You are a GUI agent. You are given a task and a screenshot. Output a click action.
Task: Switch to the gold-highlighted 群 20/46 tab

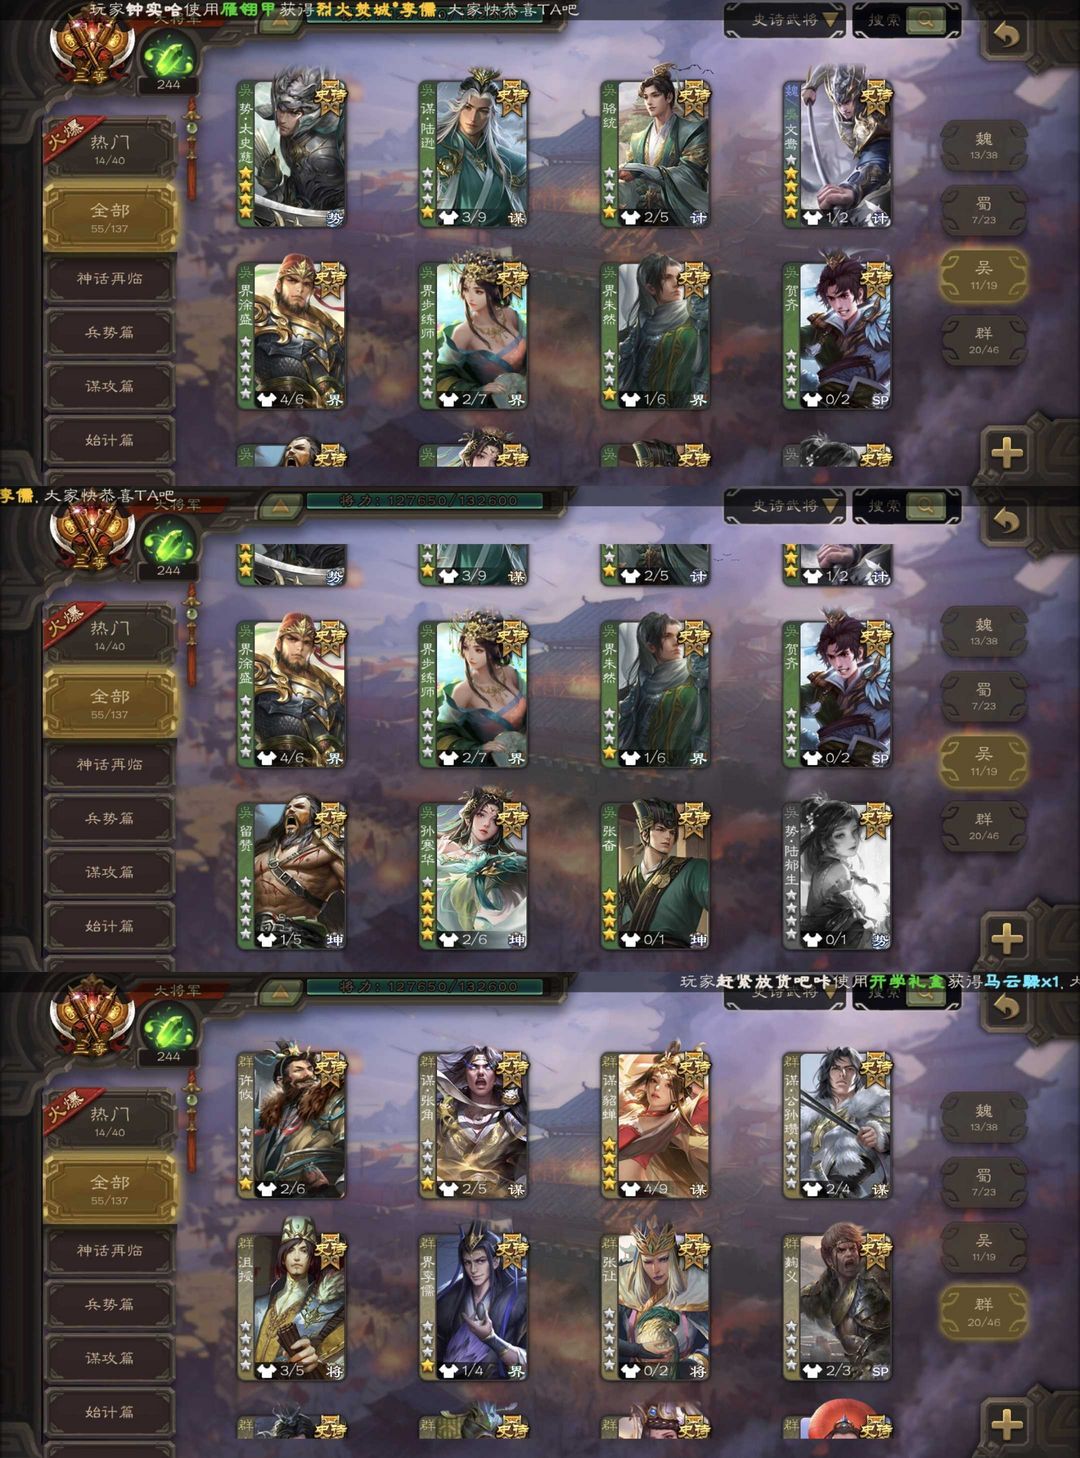(983, 1312)
